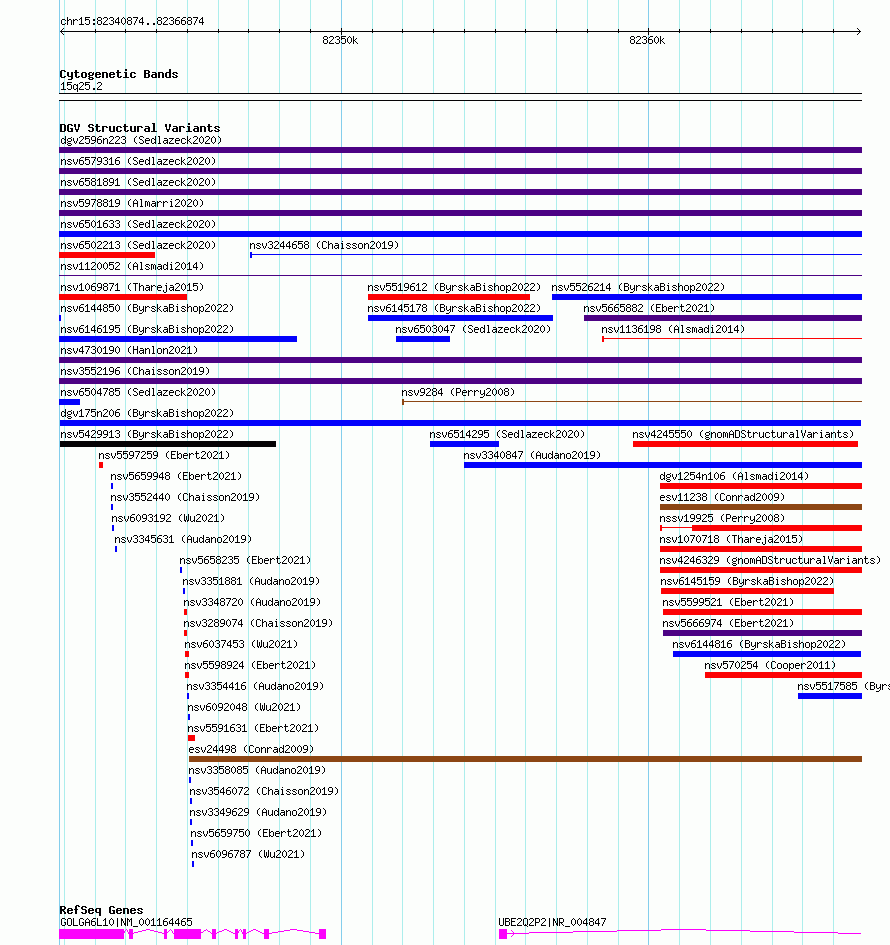Click the red bar under nsv4245550
This screenshot has height=945, width=890.
coord(745,444)
